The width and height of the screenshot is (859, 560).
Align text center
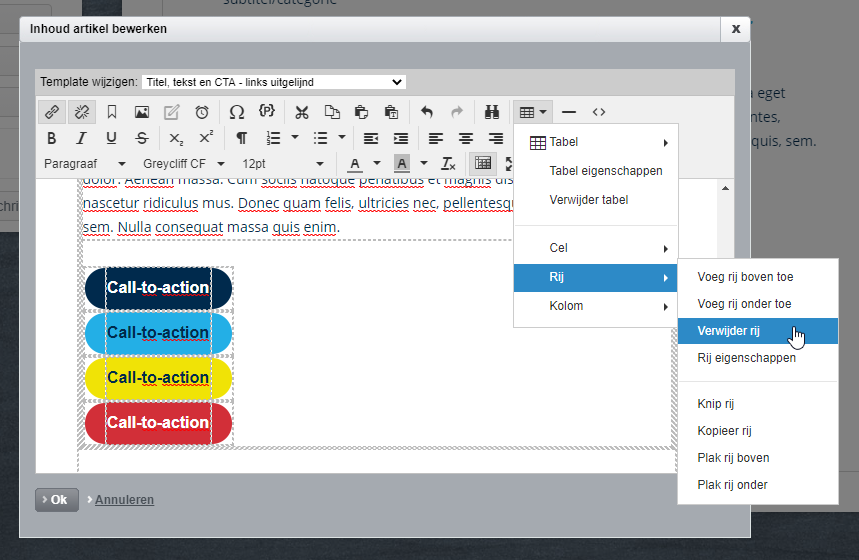click(466, 138)
